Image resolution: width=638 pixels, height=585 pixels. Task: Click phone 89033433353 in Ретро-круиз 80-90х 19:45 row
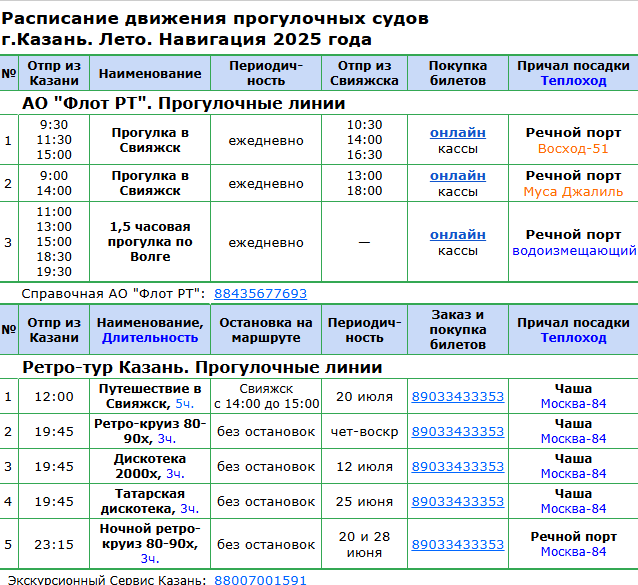[458, 432]
